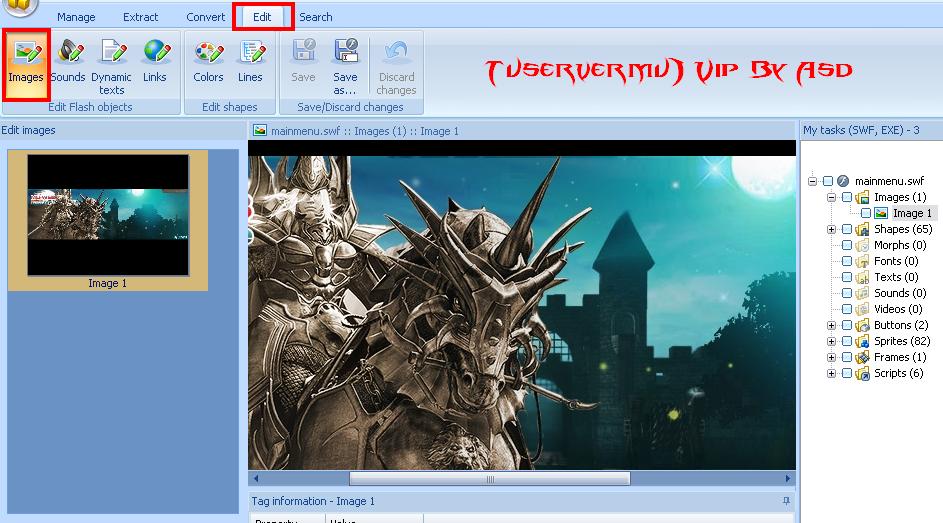Viewport: 943px width, 523px height.
Task: Switch to the Edit ribbon tab
Action: point(262,17)
